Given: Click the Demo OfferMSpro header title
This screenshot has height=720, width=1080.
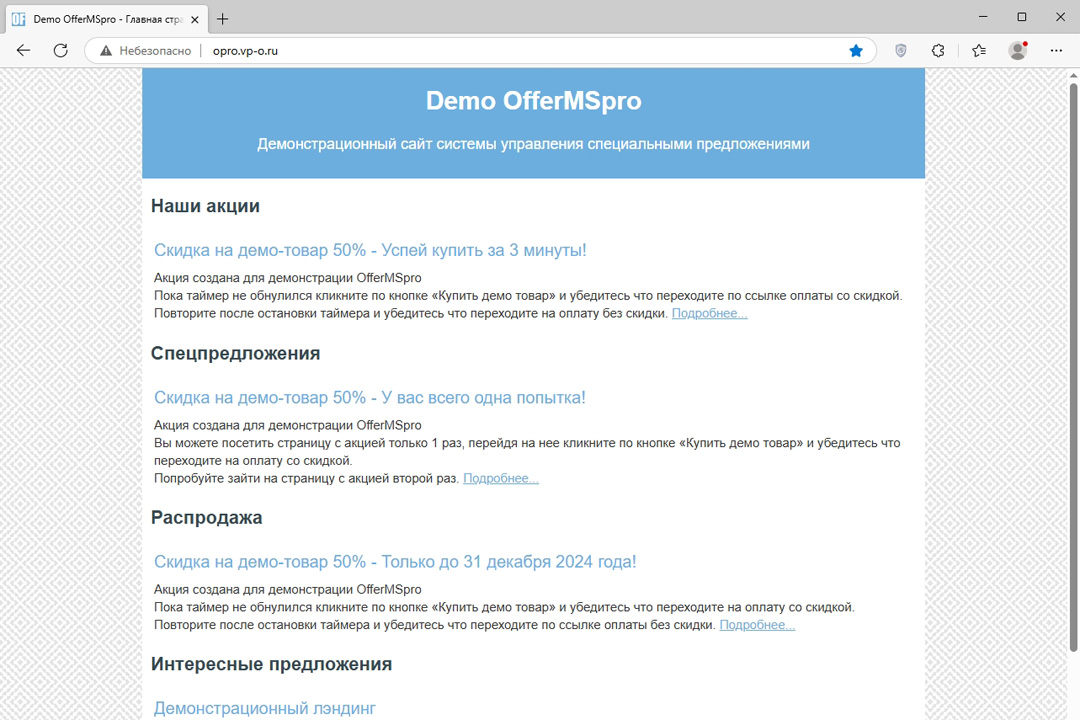Looking at the screenshot, I should pyautogui.click(x=534, y=101).
